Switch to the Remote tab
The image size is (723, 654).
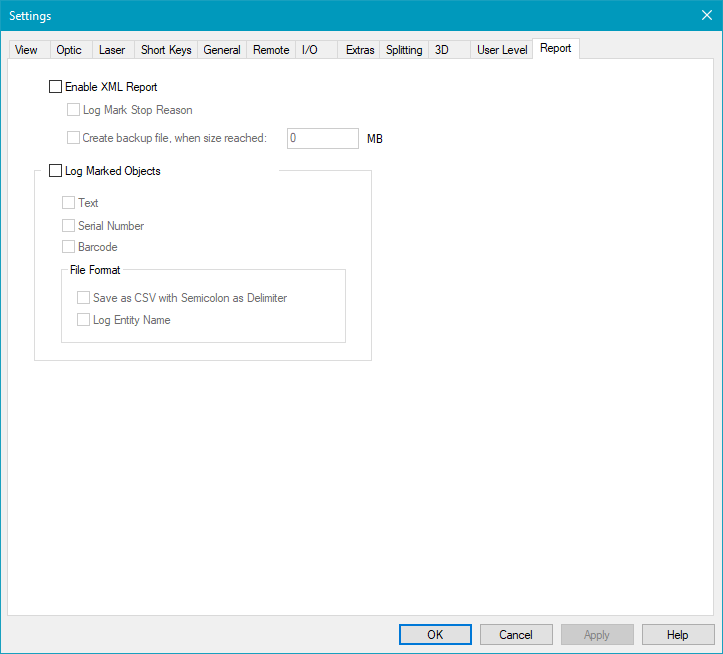(x=271, y=50)
